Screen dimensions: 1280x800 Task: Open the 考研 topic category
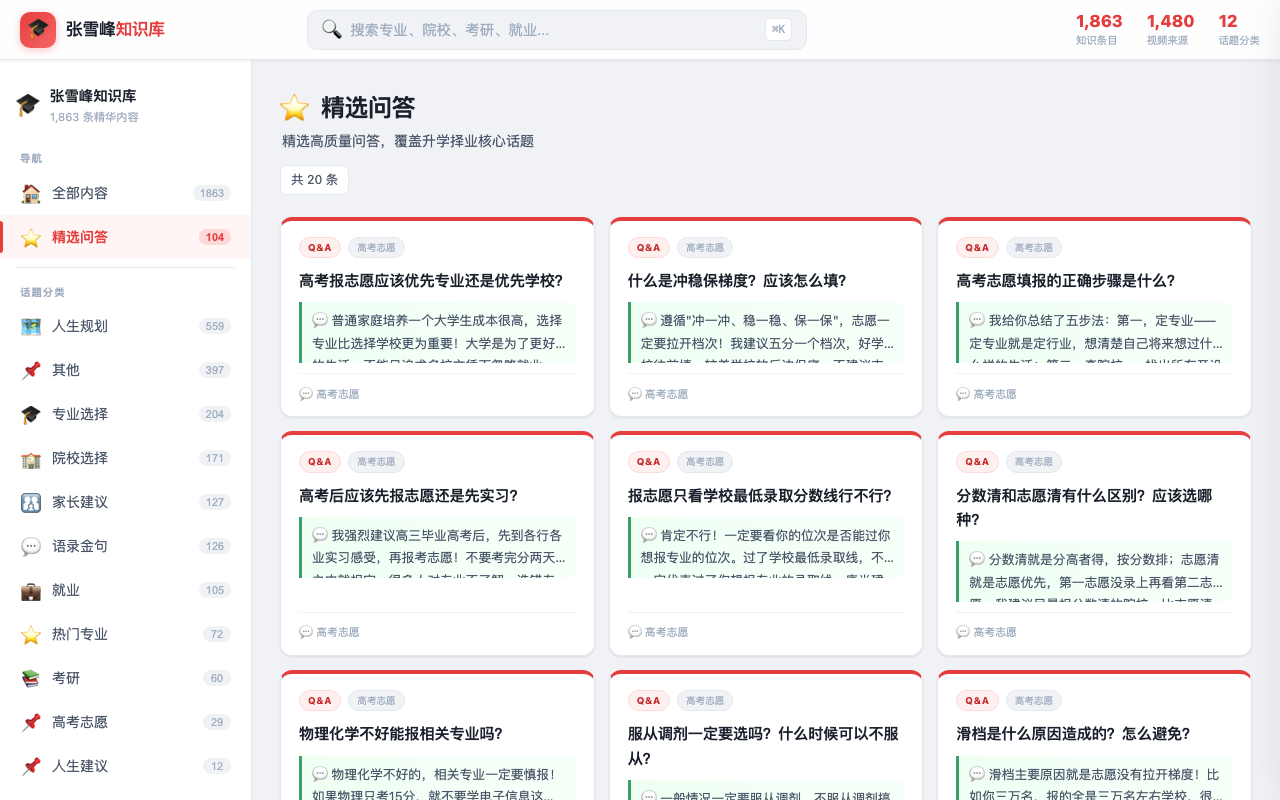125,678
